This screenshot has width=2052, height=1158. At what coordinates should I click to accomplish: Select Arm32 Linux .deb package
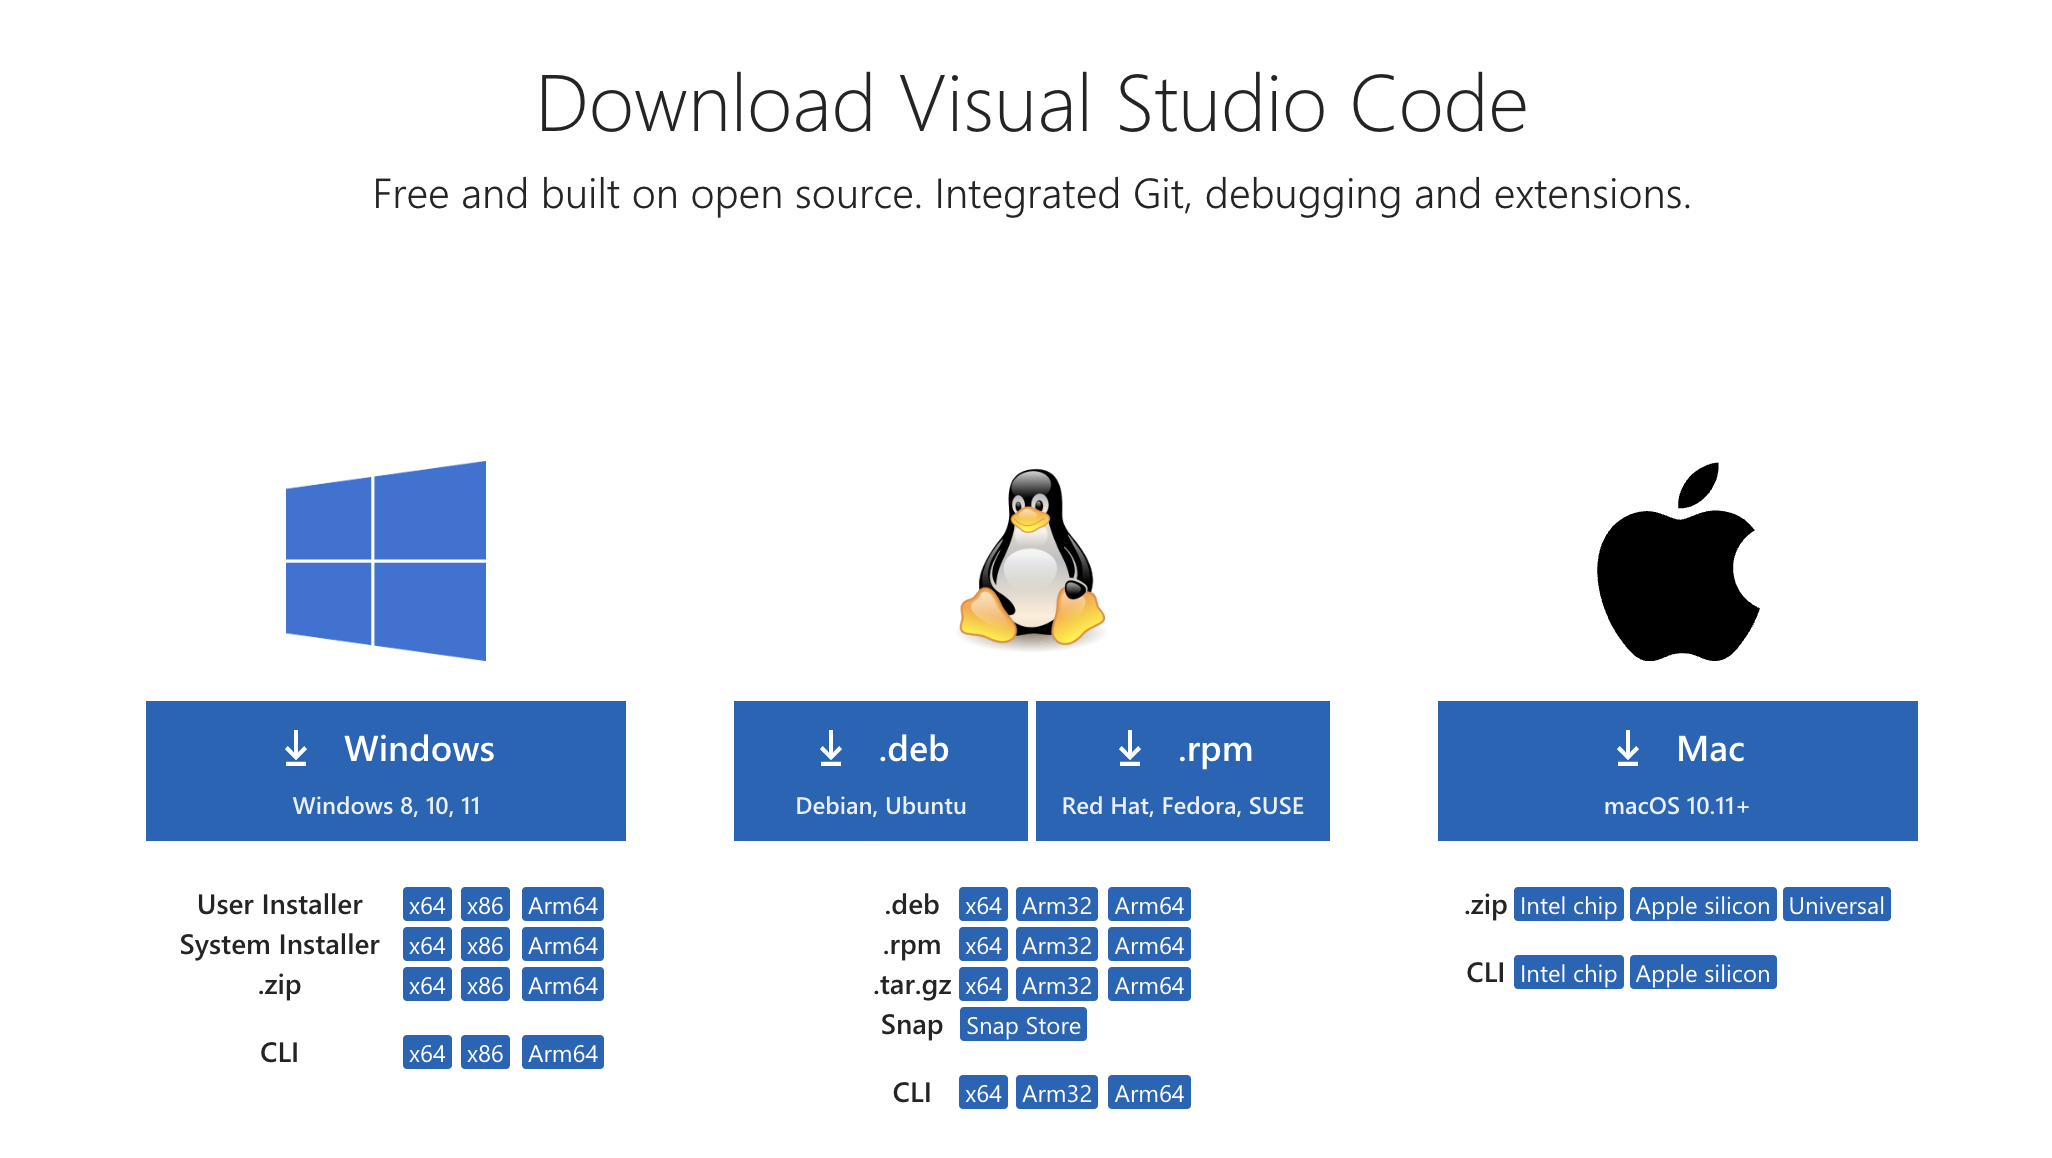1057,905
